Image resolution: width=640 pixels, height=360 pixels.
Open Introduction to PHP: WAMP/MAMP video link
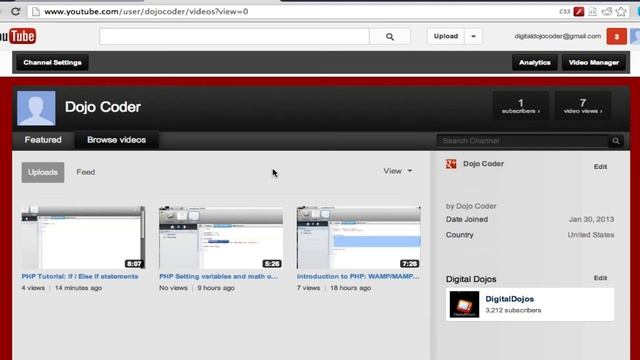pyautogui.click(x=358, y=276)
